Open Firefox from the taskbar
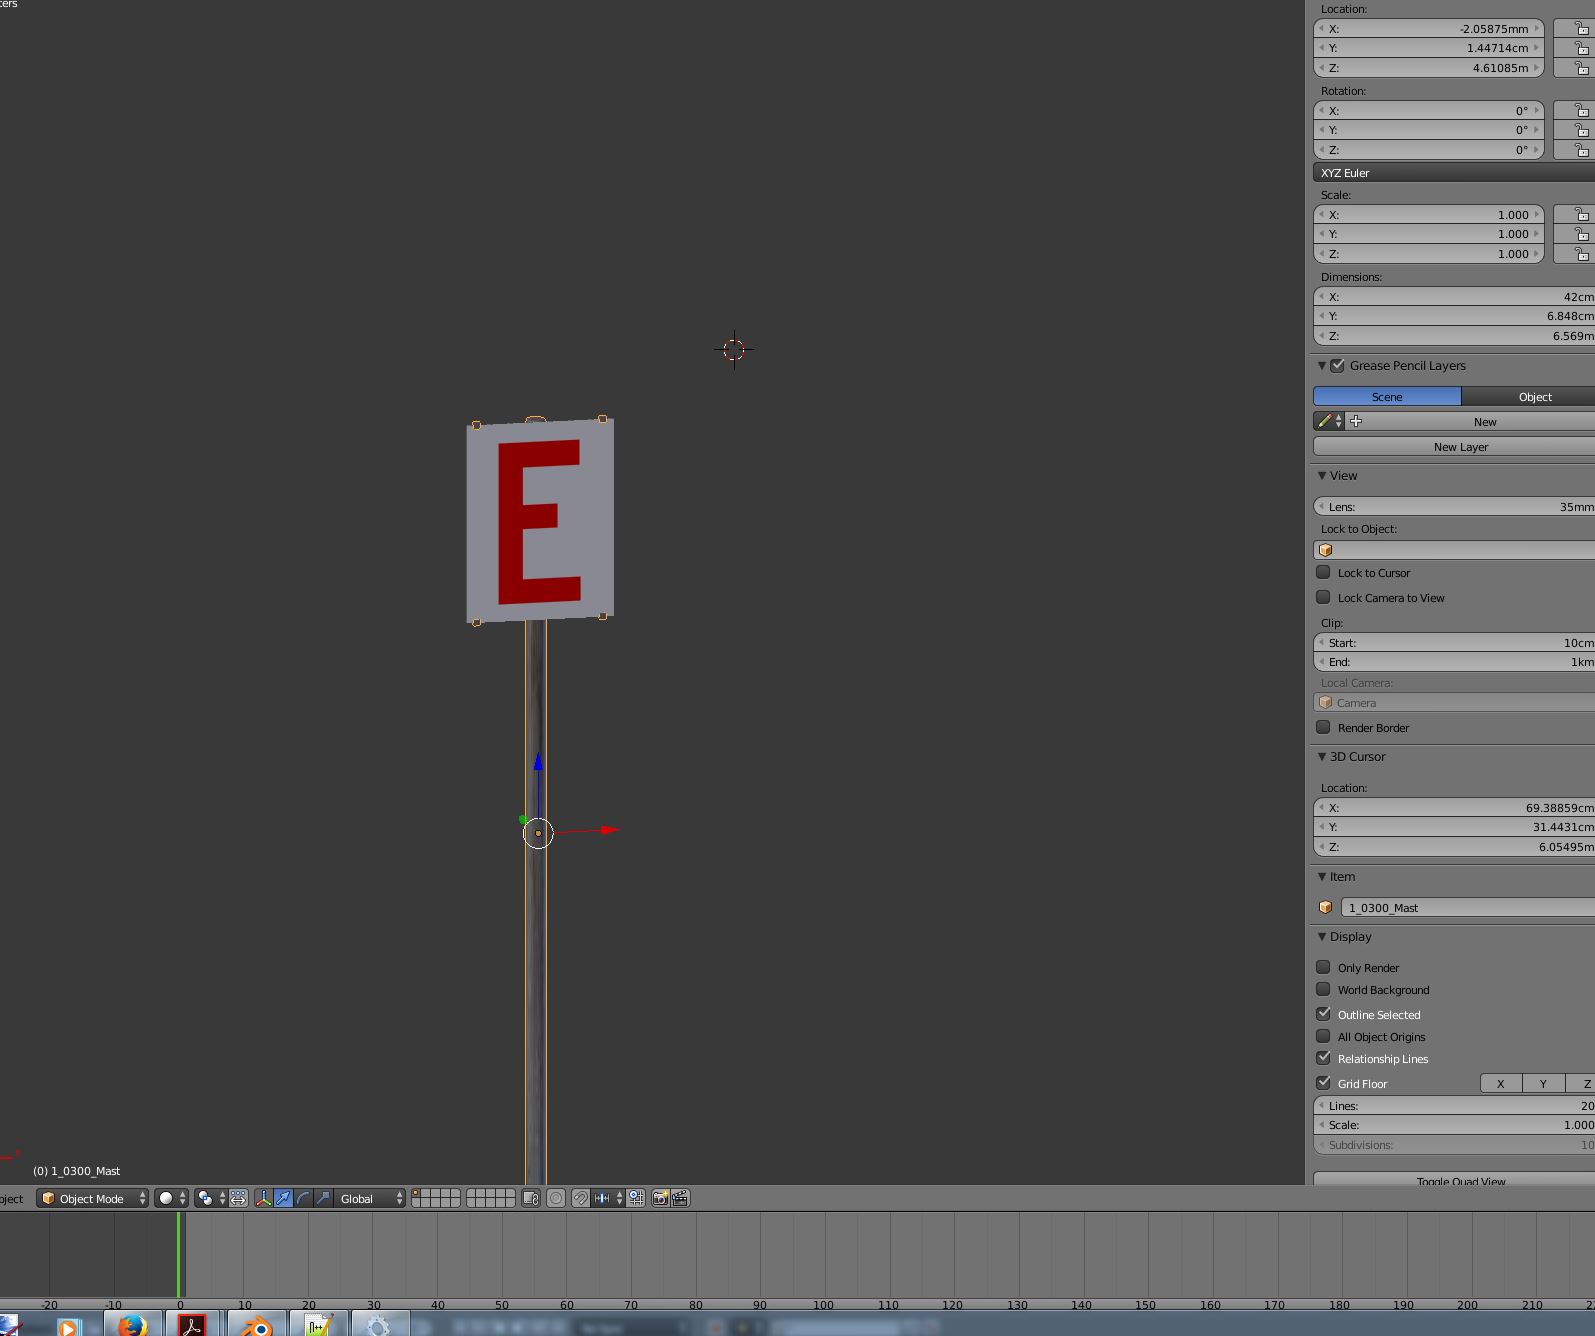This screenshot has height=1336, width=1595. [x=132, y=1325]
